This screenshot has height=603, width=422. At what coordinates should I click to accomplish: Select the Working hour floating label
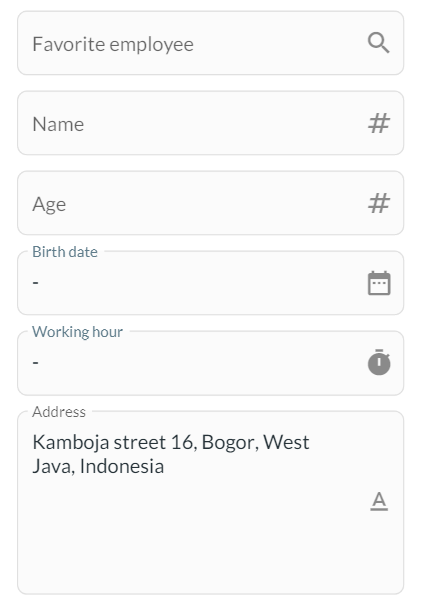[x=77, y=332]
